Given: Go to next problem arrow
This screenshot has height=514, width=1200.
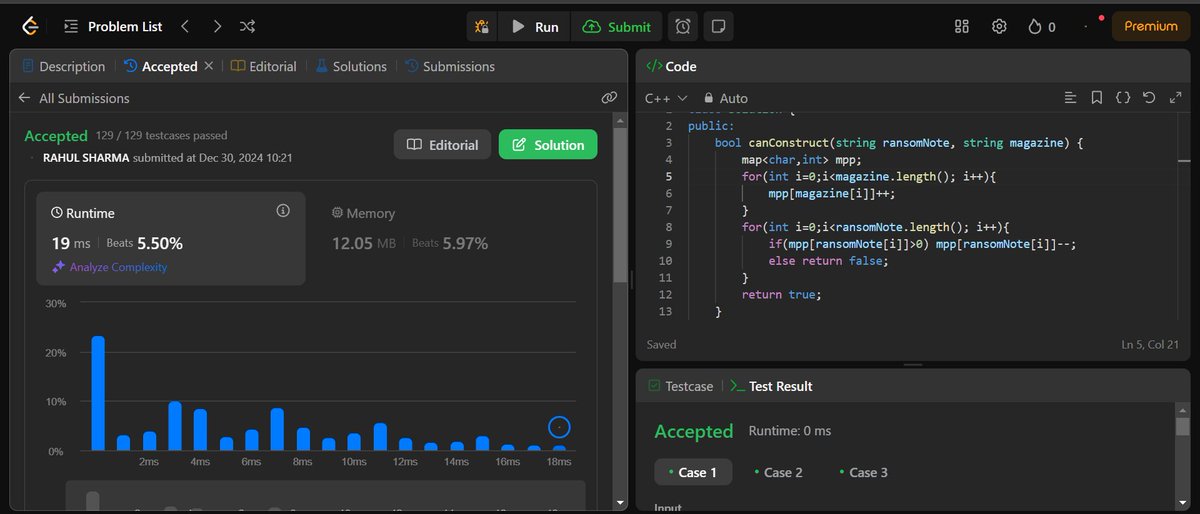Looking at the screenshot, I should tap(217, 27).
